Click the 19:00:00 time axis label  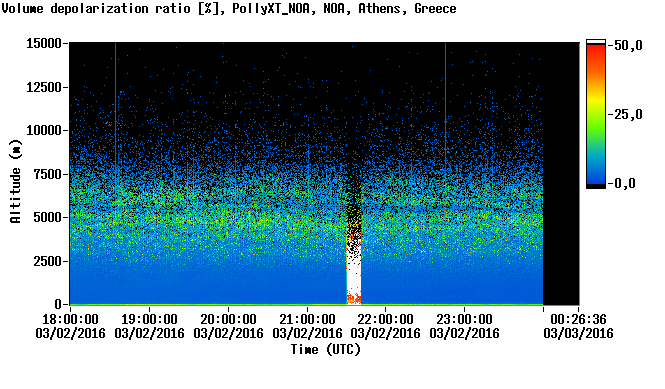click(x=149, y=319)
